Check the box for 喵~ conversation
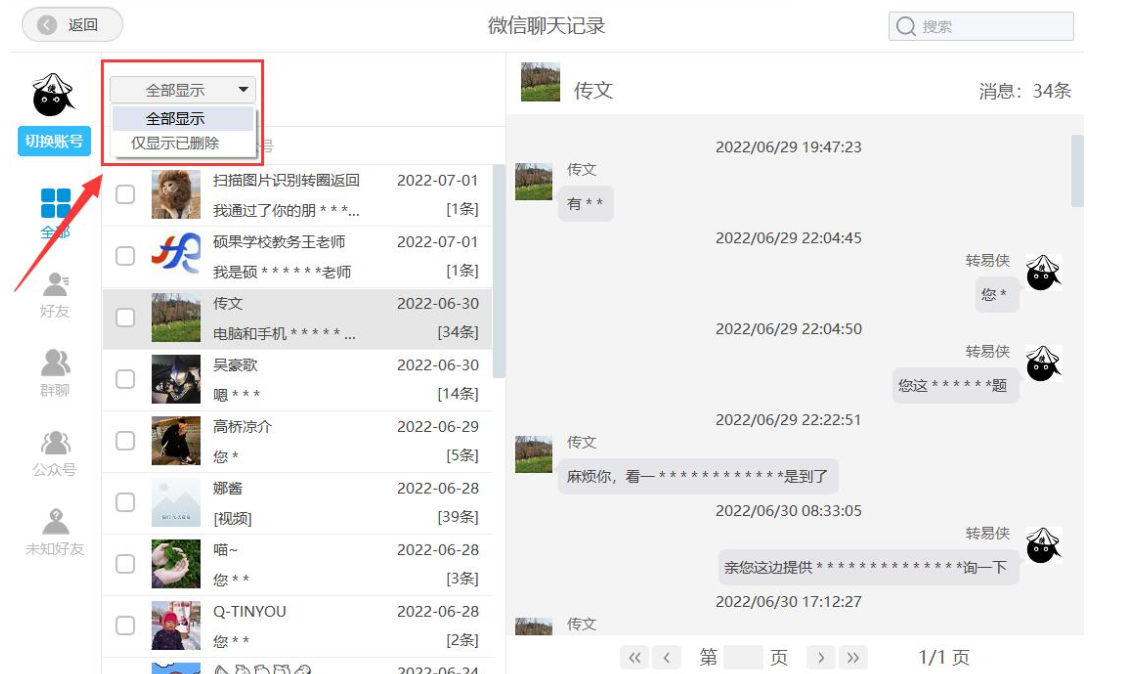The height and width of the screenshot is (674, 1141). coord(125,564)
